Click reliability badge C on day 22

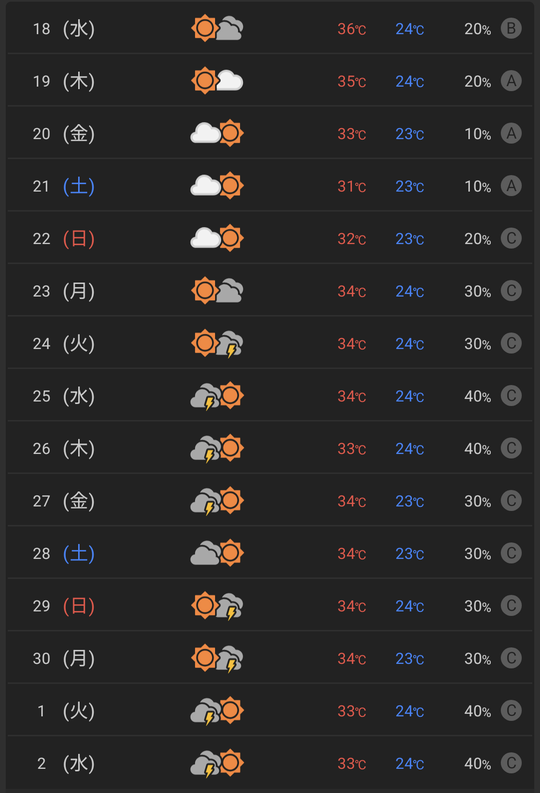511,238
